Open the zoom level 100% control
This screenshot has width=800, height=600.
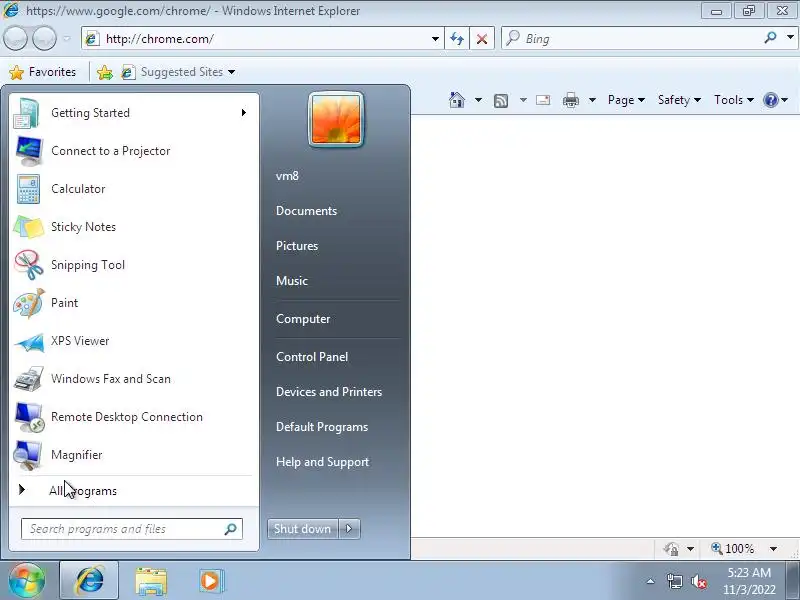click(733, 548)
